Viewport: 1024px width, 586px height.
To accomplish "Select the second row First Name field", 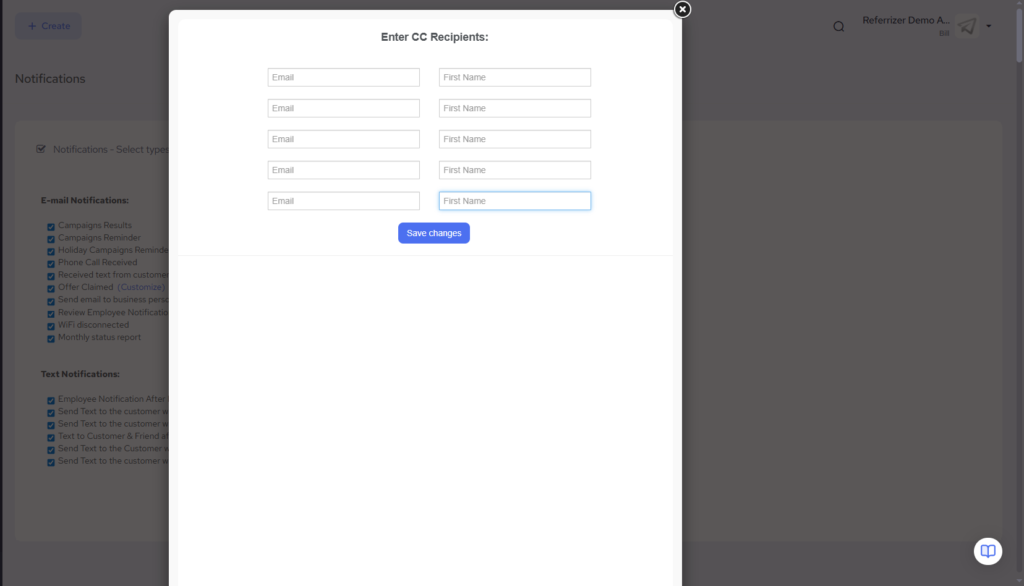I will click(x=514, y=108).
